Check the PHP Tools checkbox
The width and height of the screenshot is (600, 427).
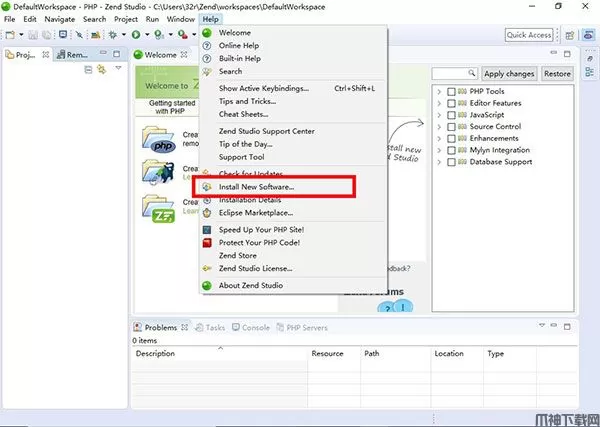(452, 92)
